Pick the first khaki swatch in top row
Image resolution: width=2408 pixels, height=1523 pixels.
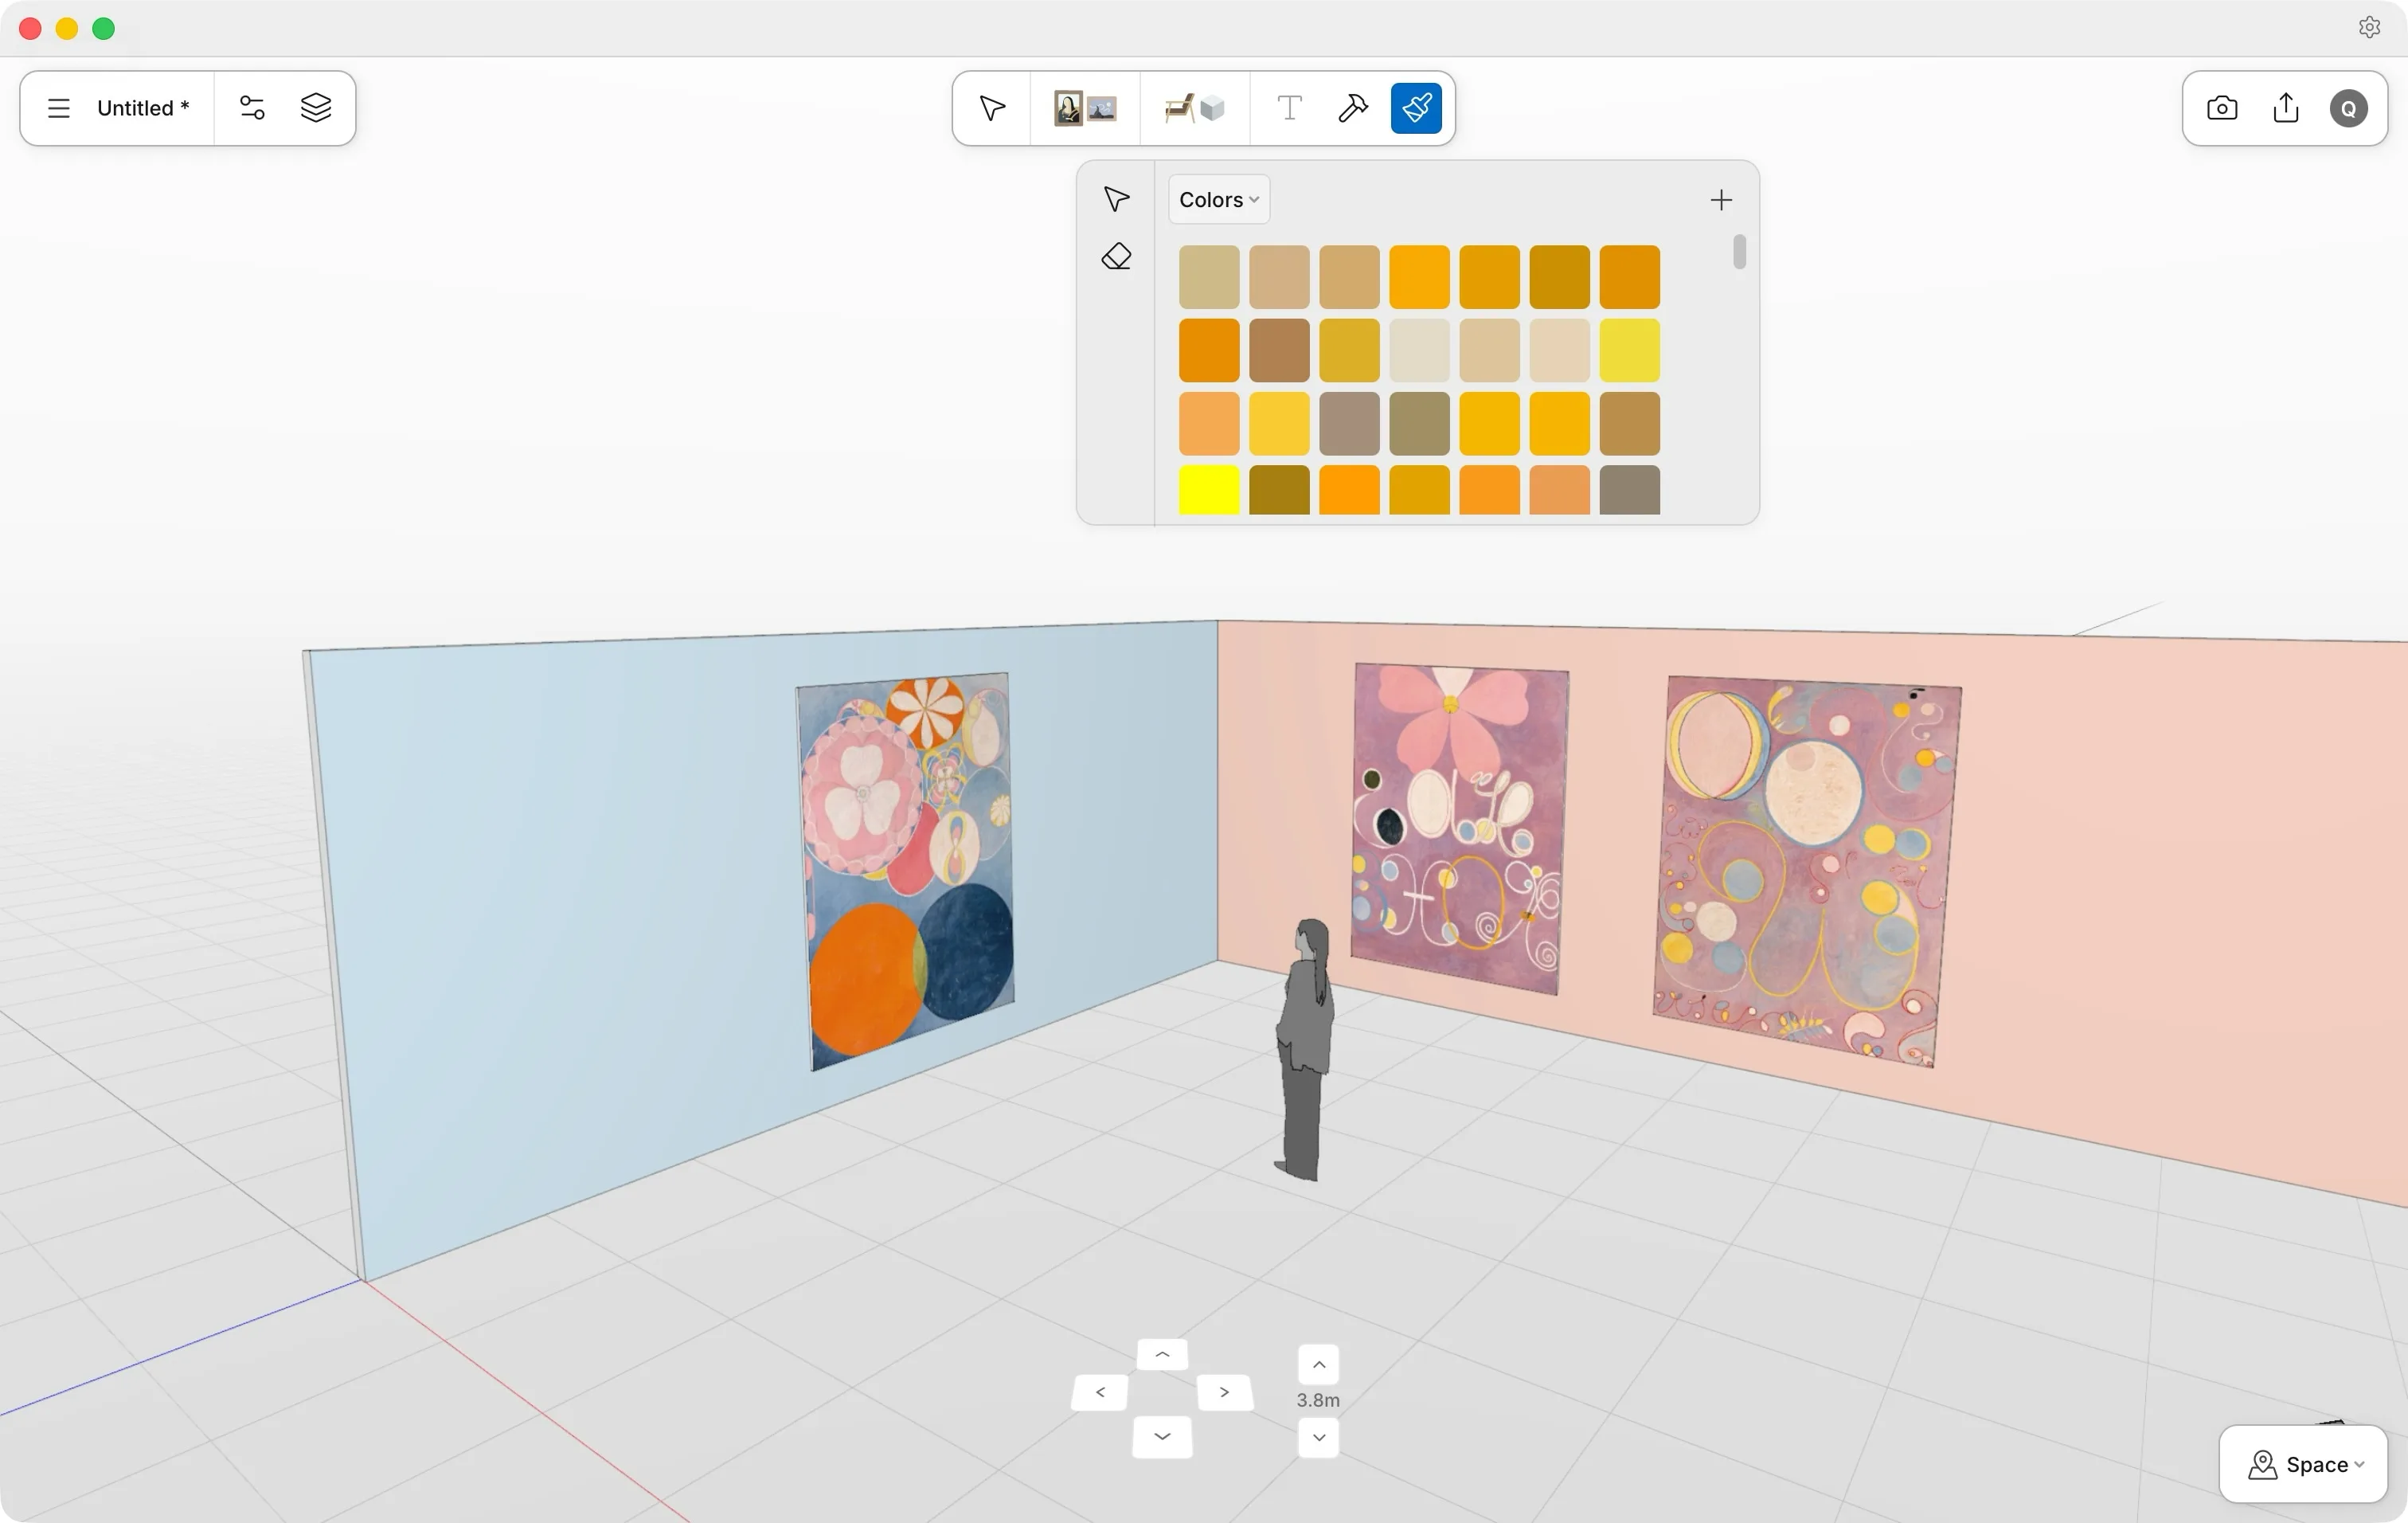coord(1209,277)
